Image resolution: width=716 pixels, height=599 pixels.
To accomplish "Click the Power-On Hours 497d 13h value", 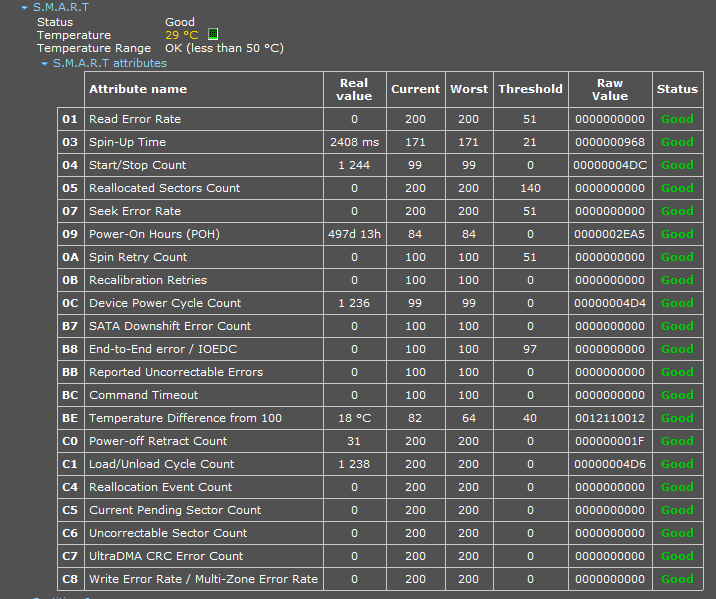I will [x=354, y=234].
